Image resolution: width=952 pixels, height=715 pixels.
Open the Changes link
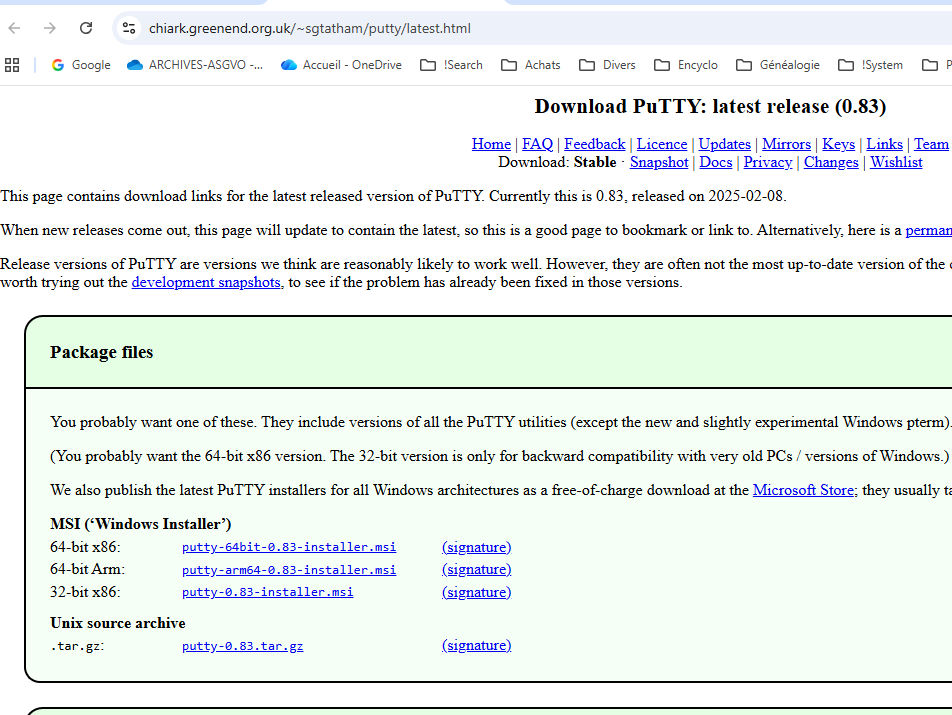tap(831, 162)
